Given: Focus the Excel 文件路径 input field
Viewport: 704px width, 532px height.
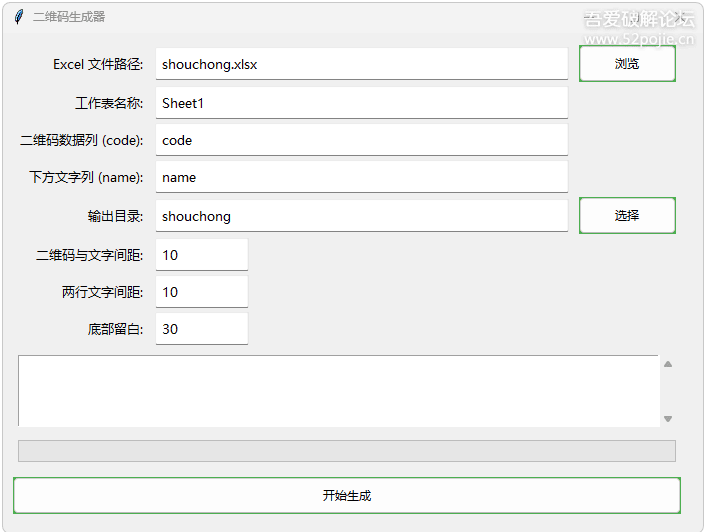Looking at the screenshot, I should [361, 64].
